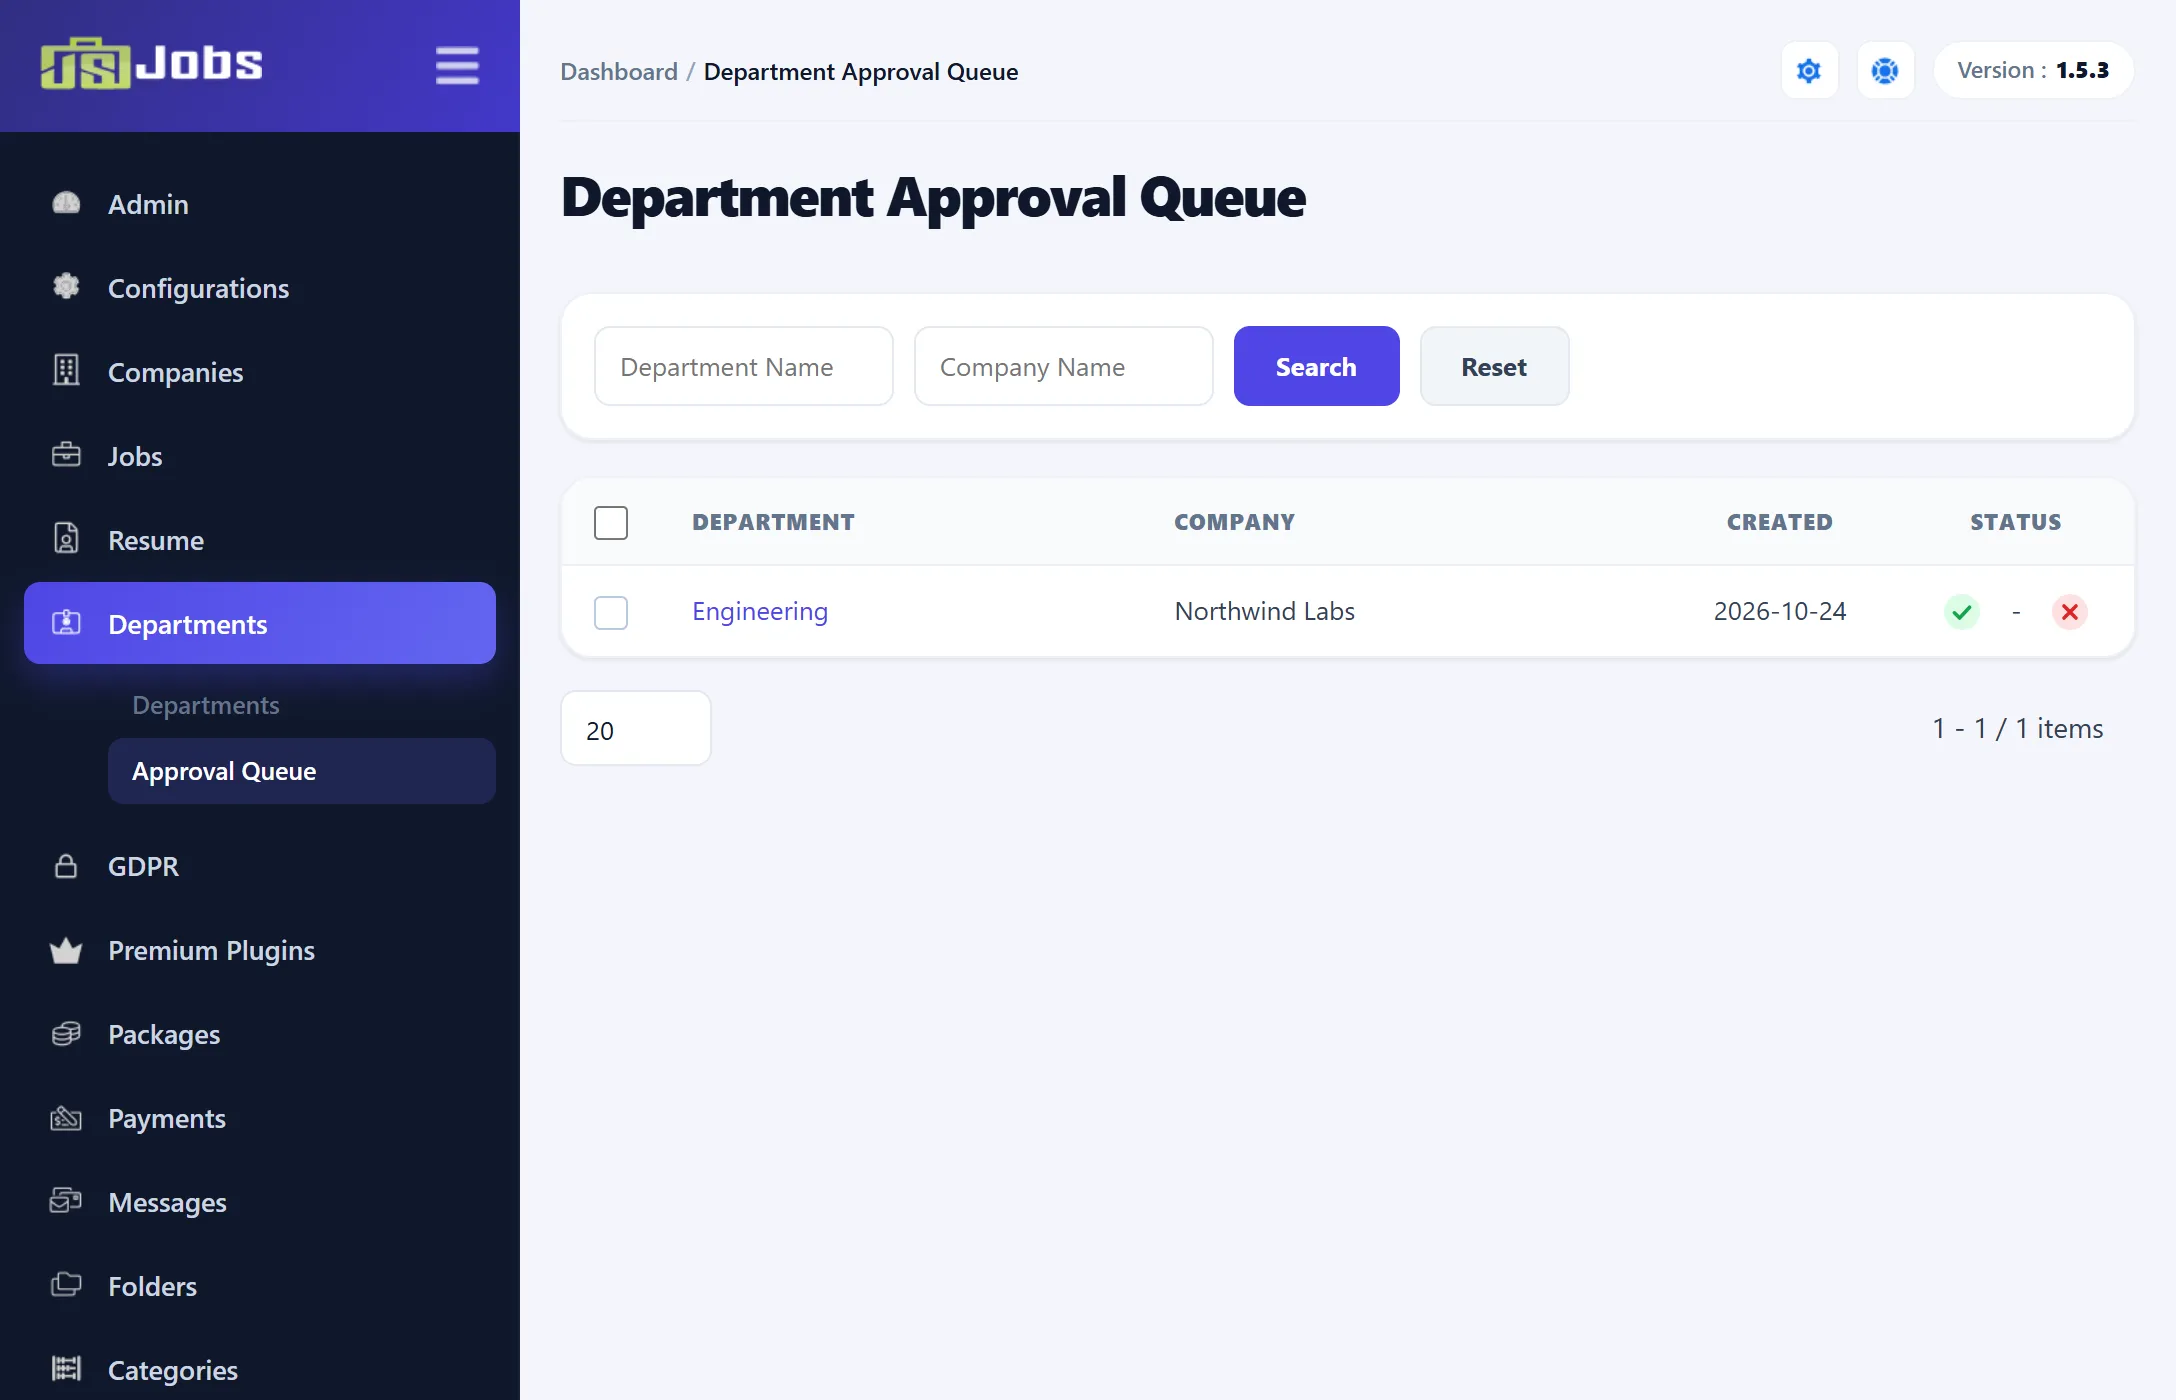Collapse the Departments sidebar section
The width and height of the screenshot is (2176, 1400).
point(260,623)
